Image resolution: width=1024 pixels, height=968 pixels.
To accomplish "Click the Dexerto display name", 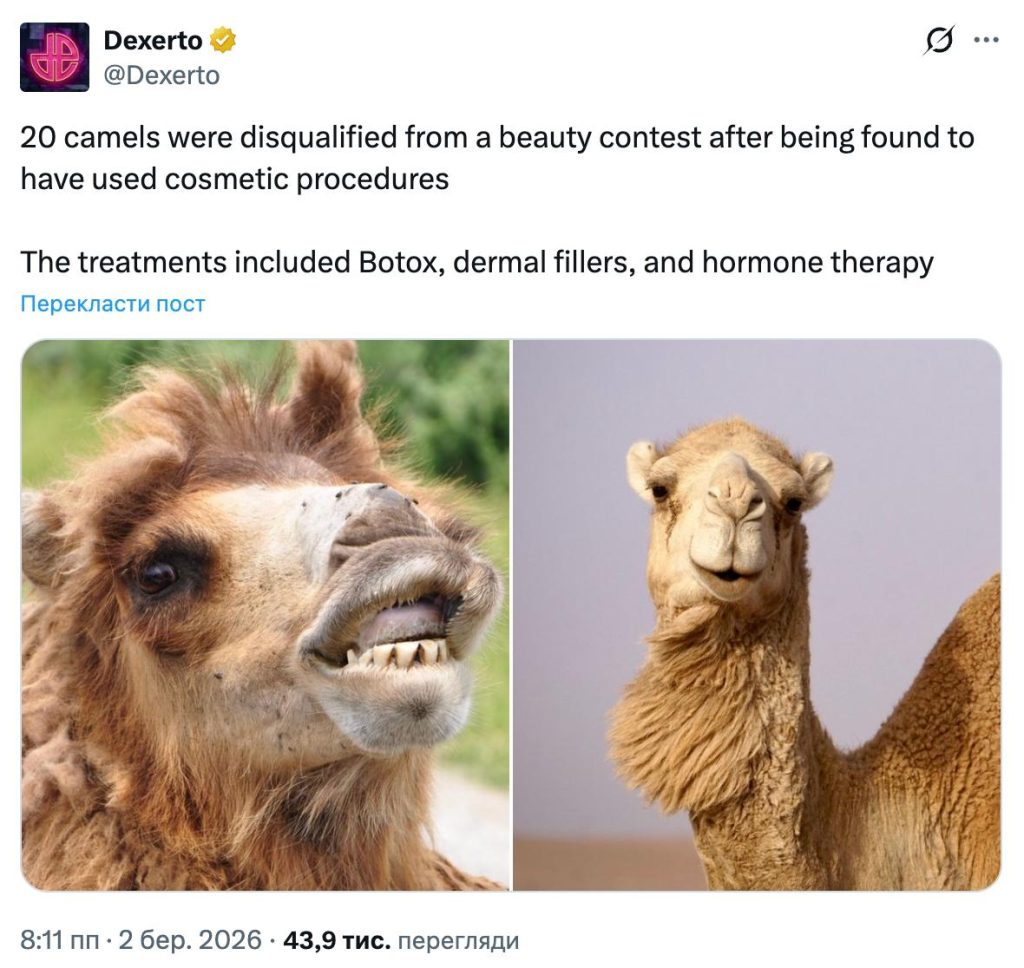I will 153,41.
